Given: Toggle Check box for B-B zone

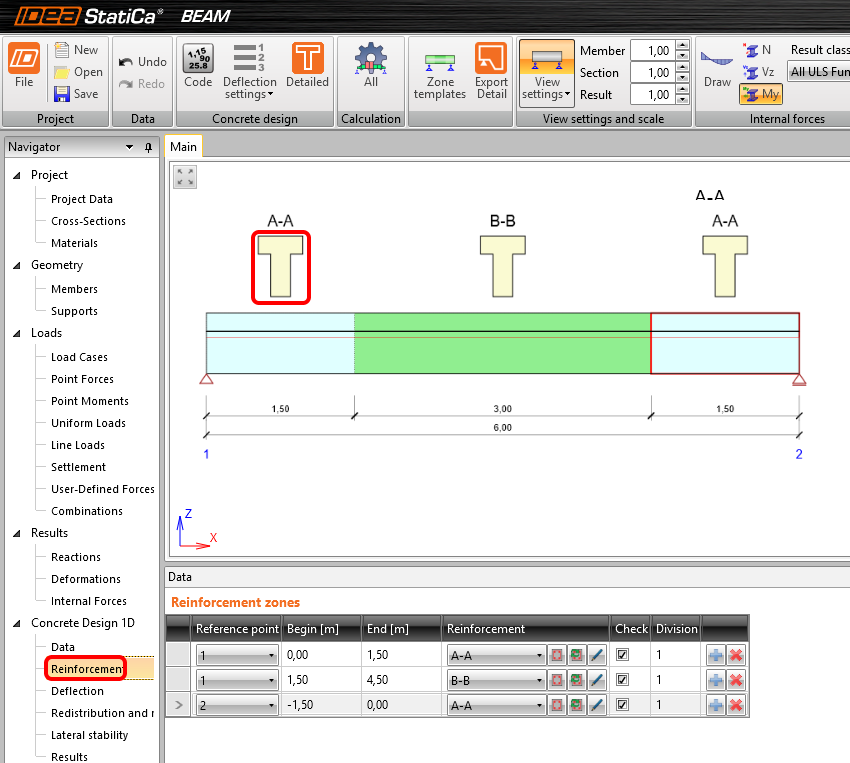Looking at the screenshot, I should [623, 680].
